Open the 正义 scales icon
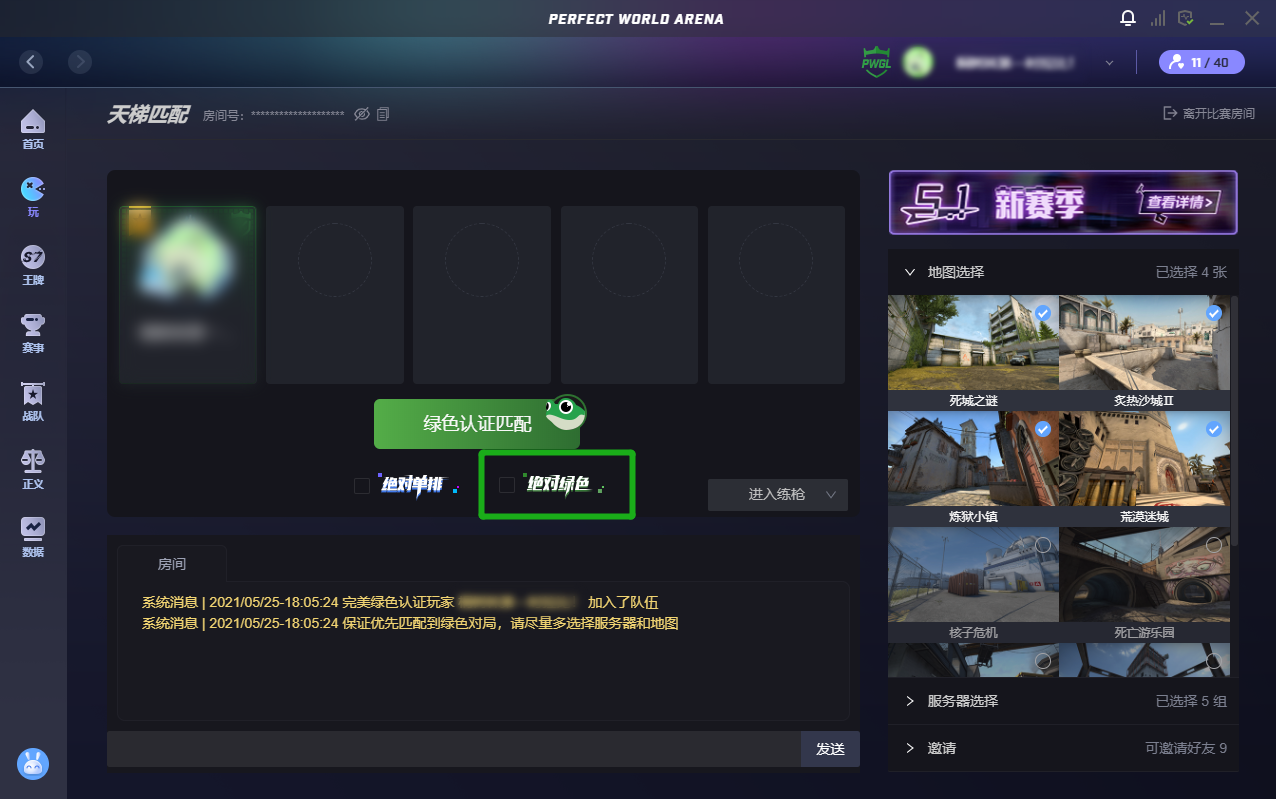Screen dimensions: 1276x799 click(33, 468)
